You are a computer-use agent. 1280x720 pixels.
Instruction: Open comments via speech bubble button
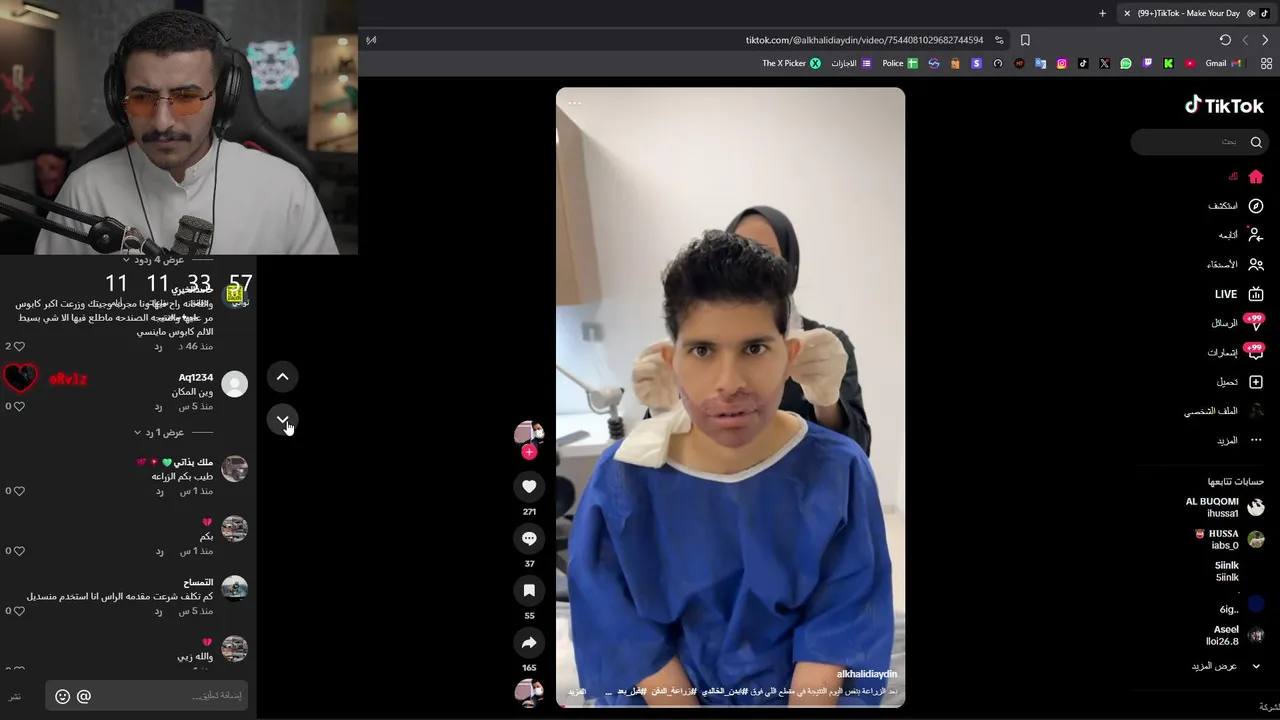click(529, 538)
